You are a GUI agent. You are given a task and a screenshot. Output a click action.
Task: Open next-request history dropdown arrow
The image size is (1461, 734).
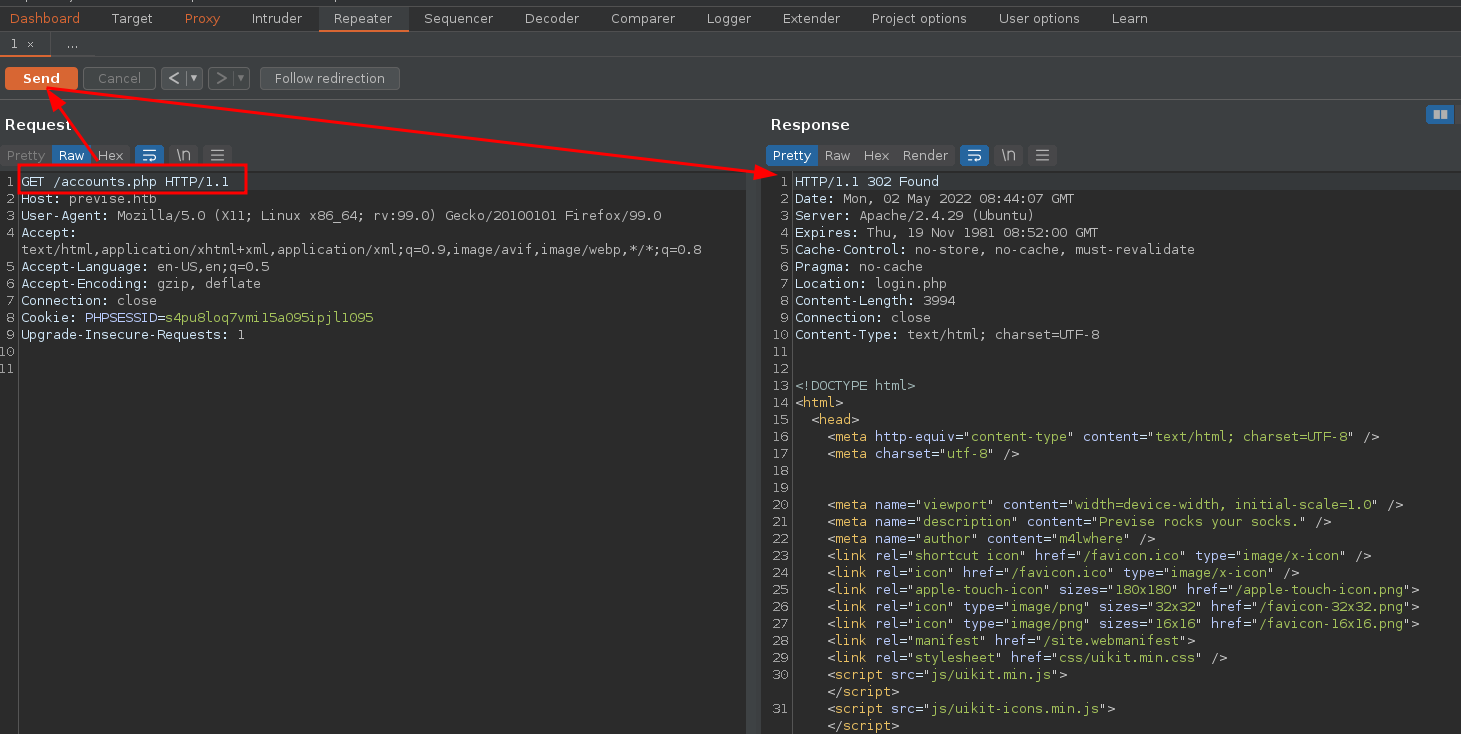(242, 78)
